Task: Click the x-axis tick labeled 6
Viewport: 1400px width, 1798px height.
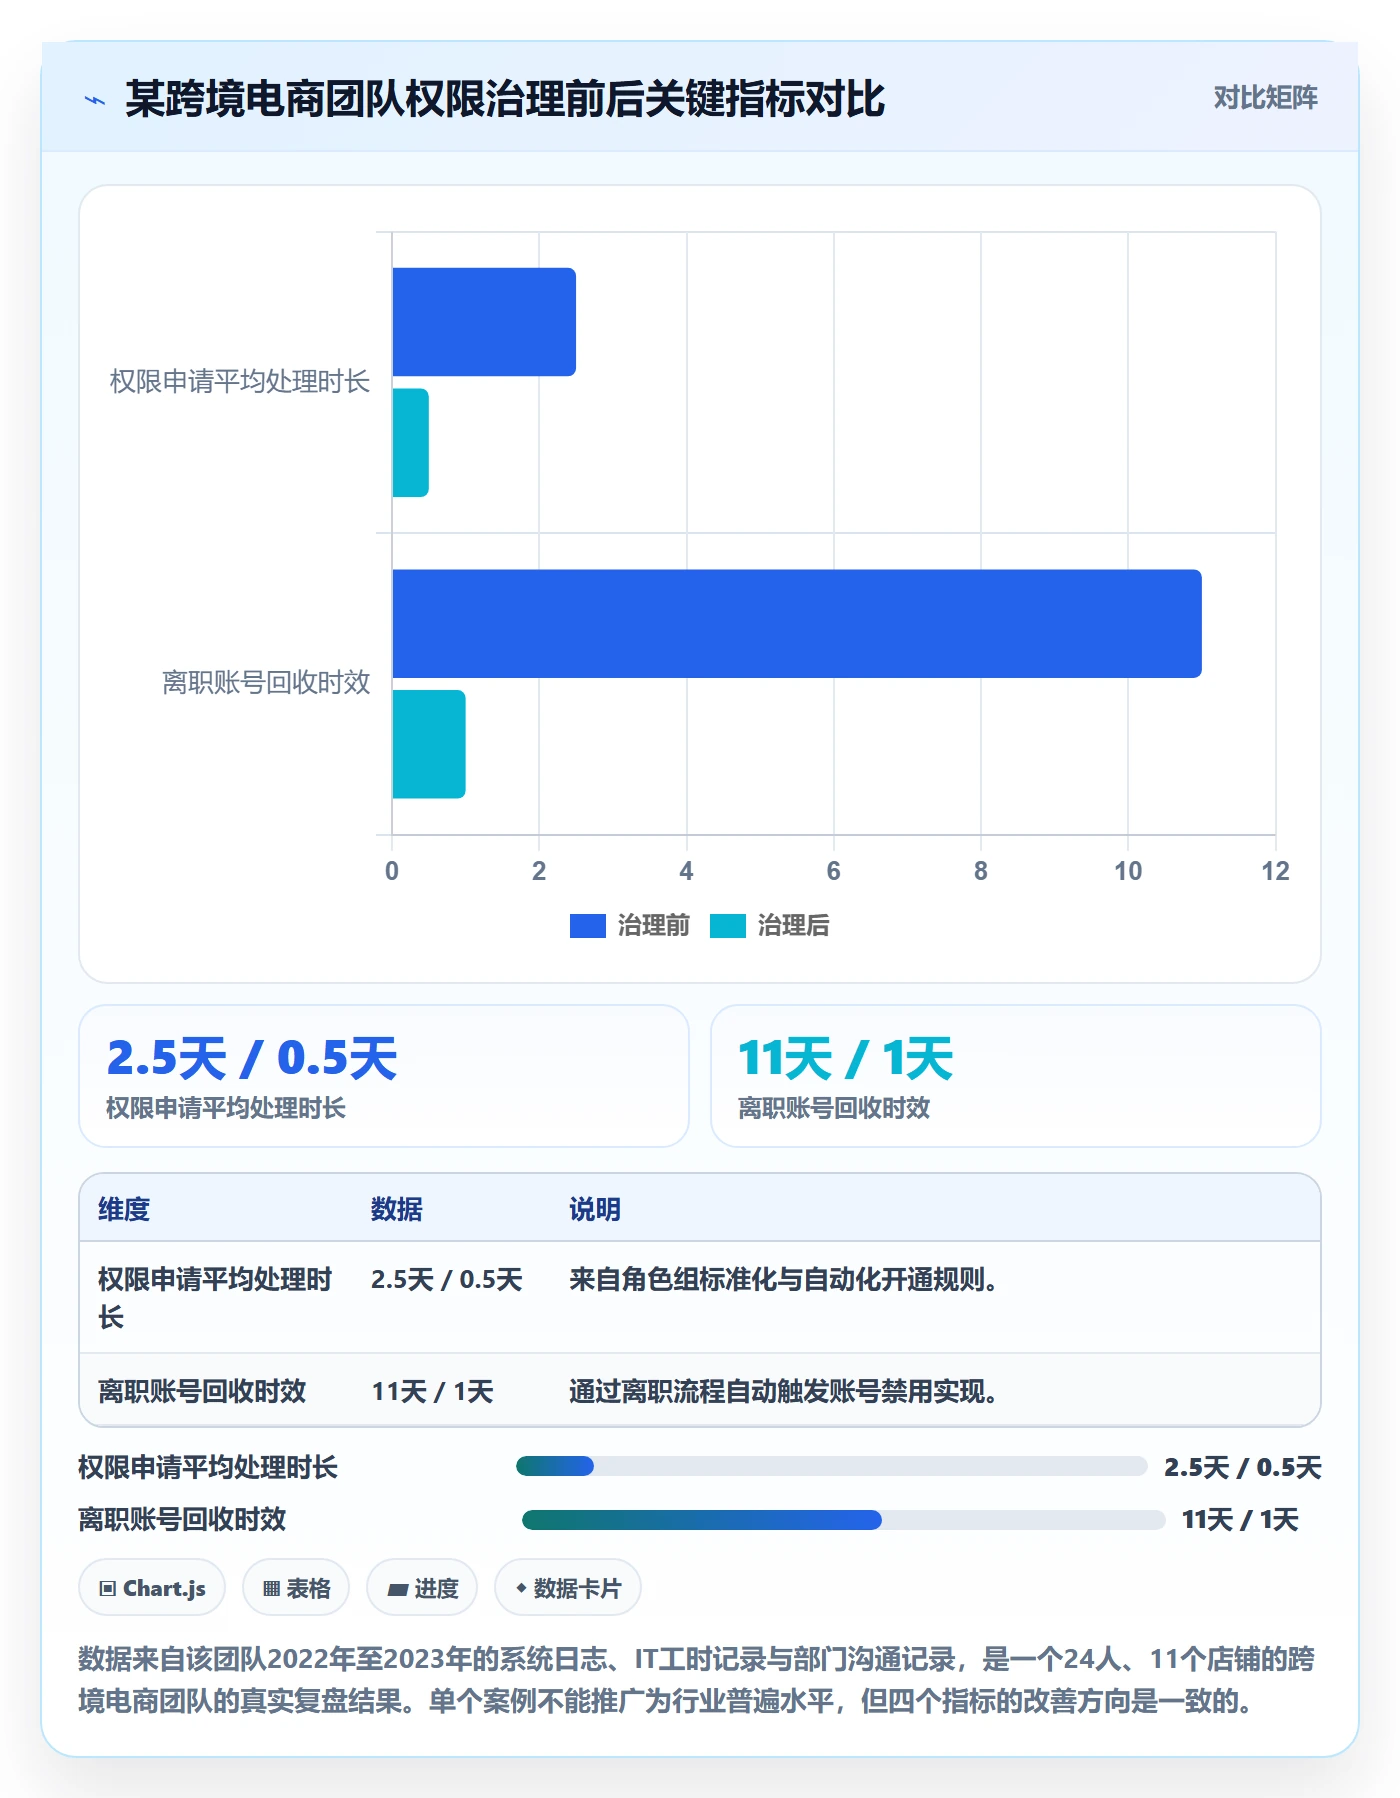Action: click(833, 871)
